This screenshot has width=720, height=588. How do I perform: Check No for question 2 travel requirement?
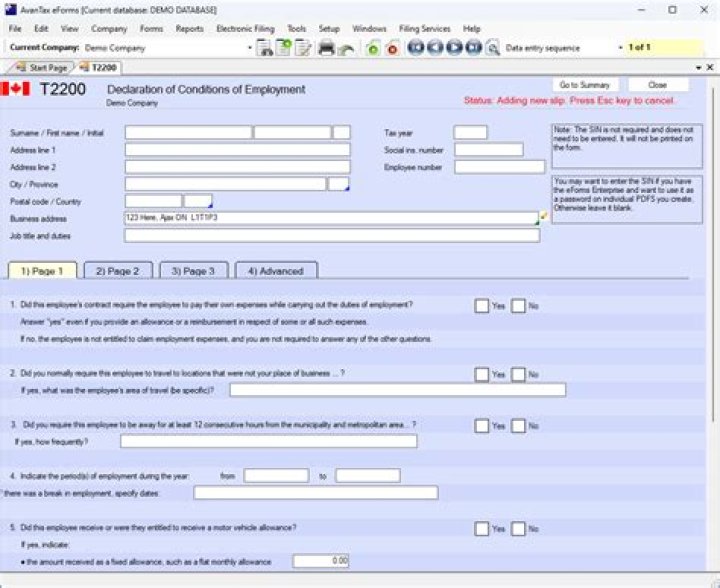(518, 373)
